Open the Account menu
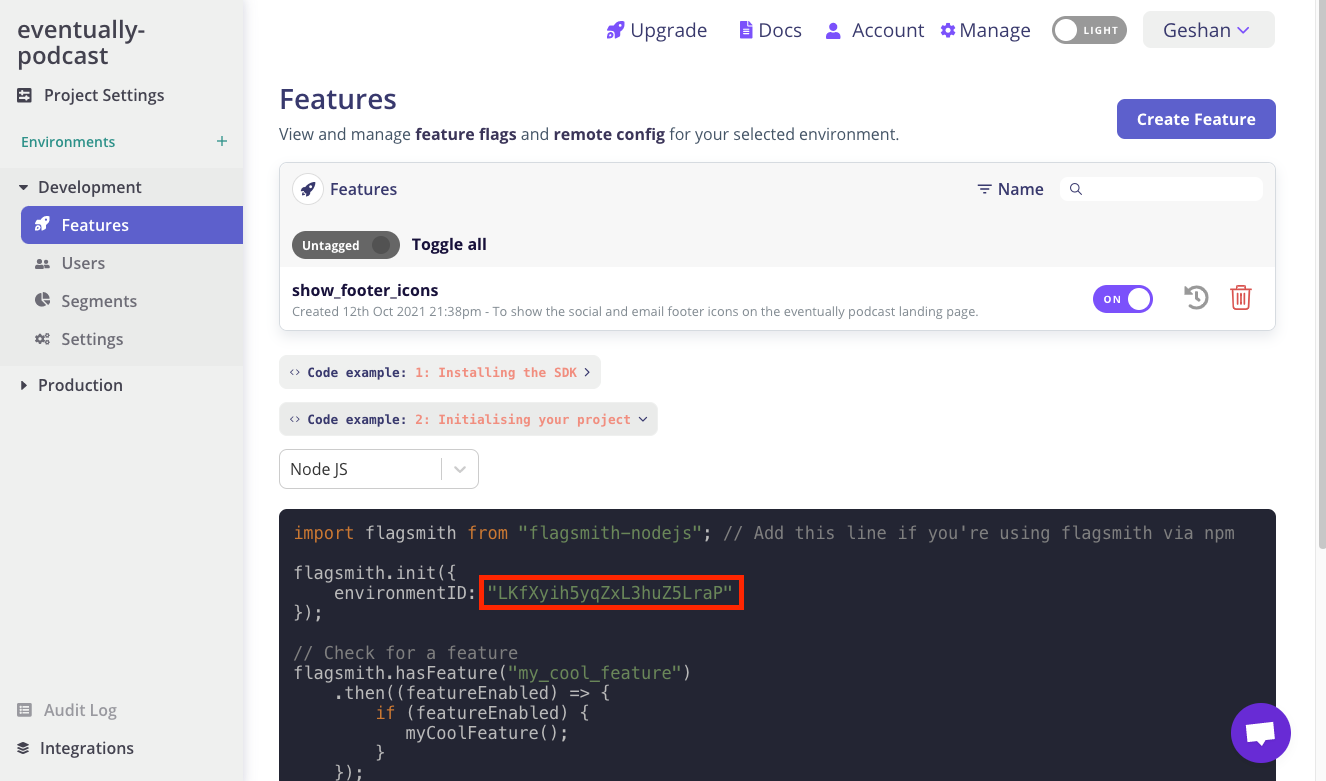1326x781 pixels. tap(874, 29)
